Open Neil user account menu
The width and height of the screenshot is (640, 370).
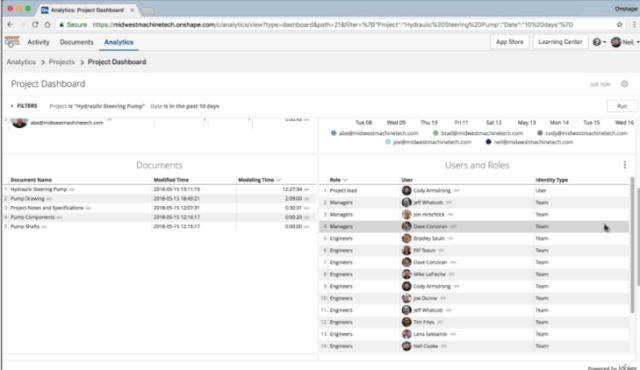point(625,42)
